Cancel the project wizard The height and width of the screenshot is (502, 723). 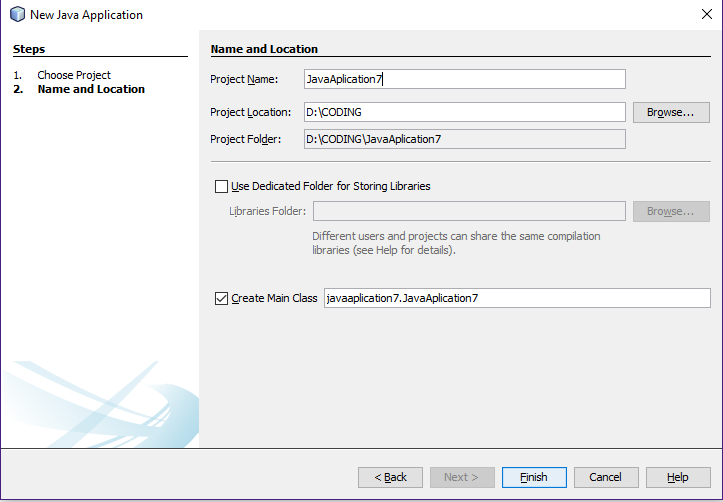(606, 477)
